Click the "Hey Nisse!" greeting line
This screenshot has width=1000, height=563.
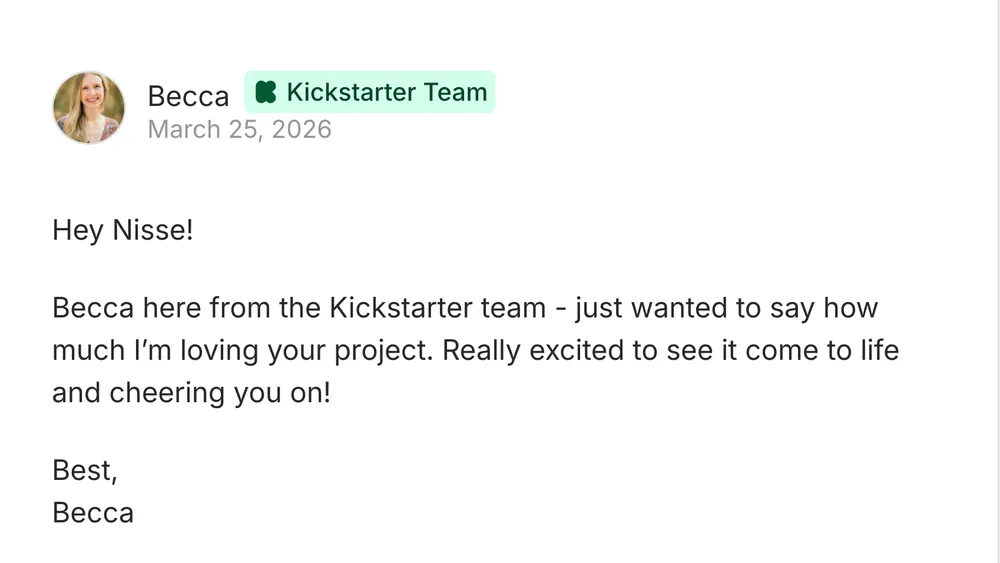(122, 231)
